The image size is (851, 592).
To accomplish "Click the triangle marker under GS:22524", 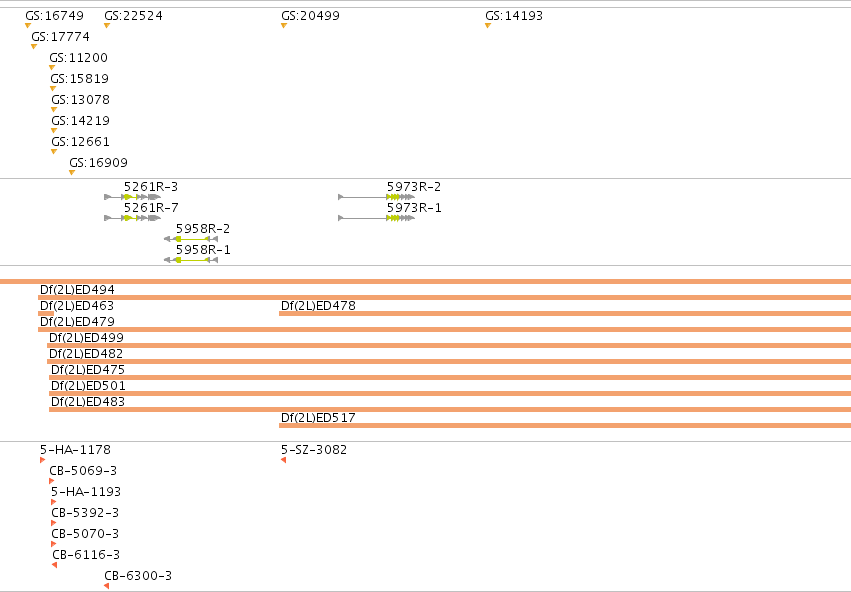I will 107,26.
